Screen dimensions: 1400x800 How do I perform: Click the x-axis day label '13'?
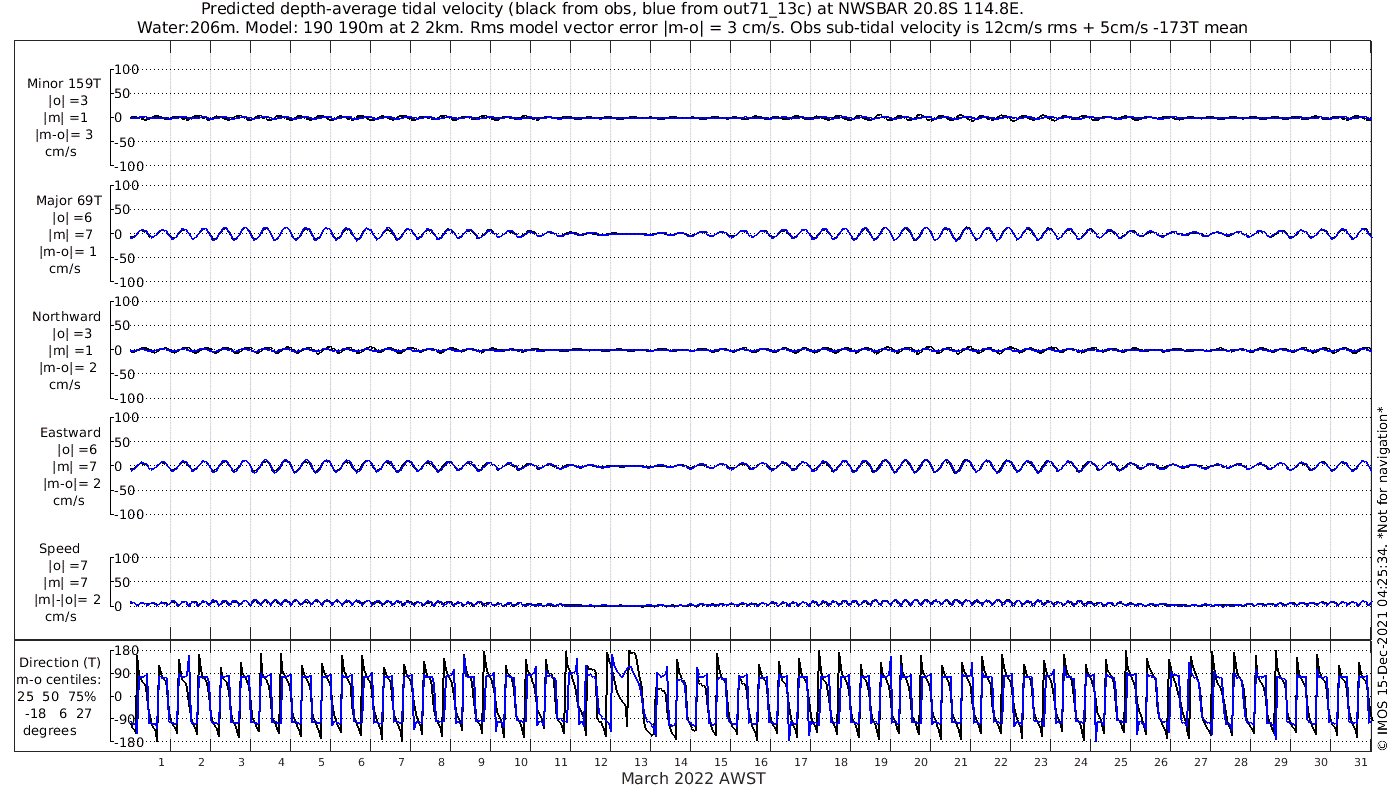[x=641, y=762]
